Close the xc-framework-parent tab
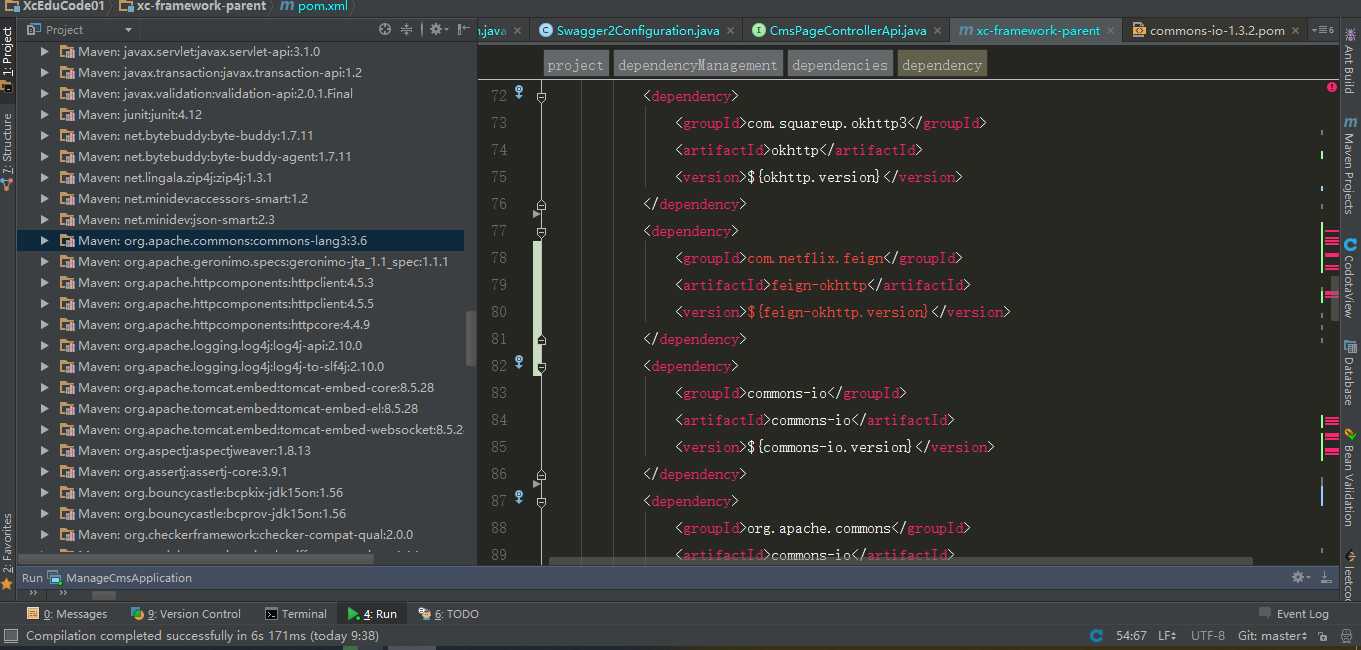Image resolution: width=1361 pixels, height=650 pixels. (x=1112, y=31)
